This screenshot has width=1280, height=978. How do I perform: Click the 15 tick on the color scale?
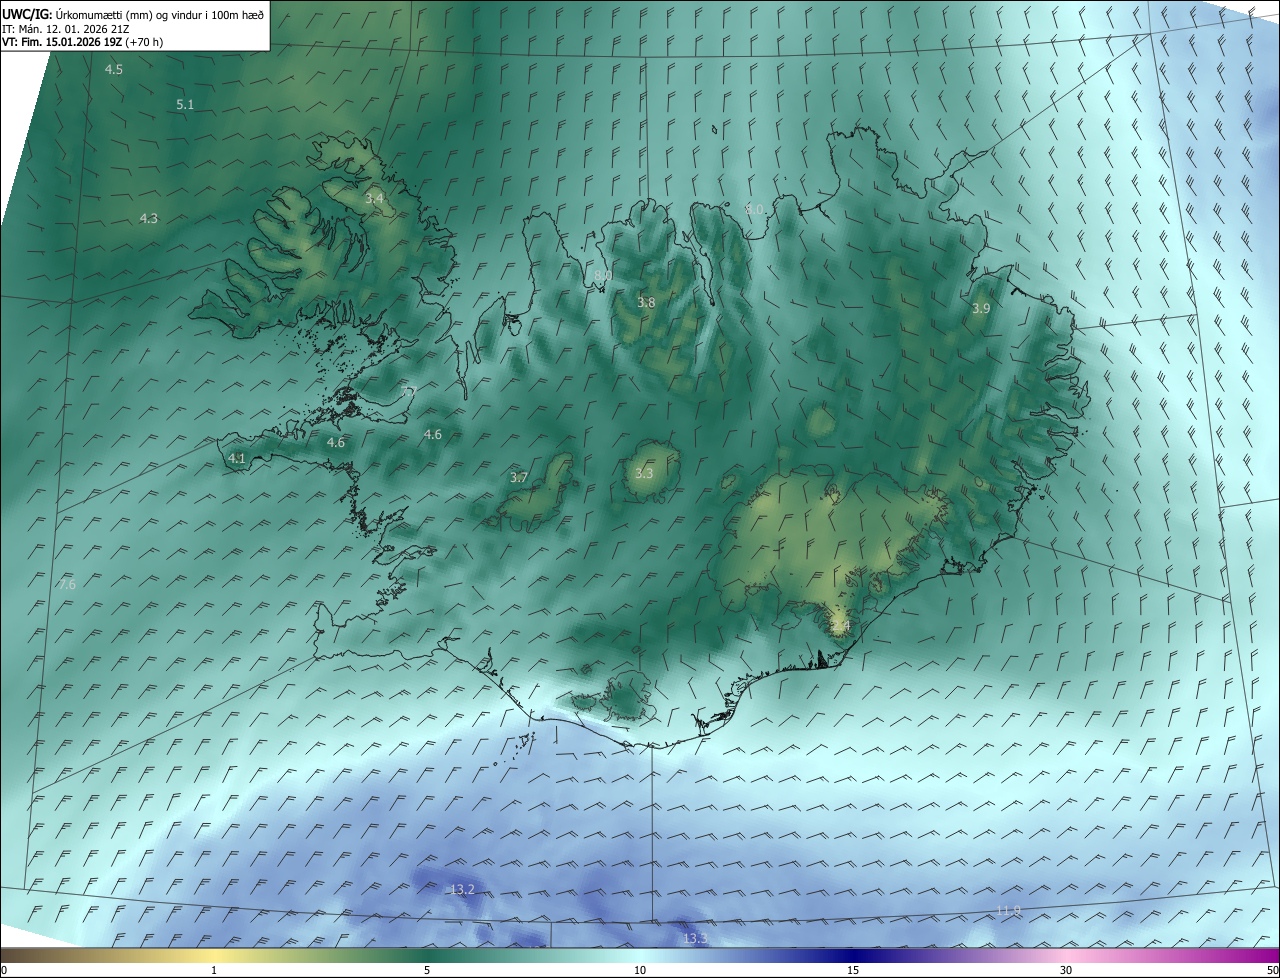point(853,970)
